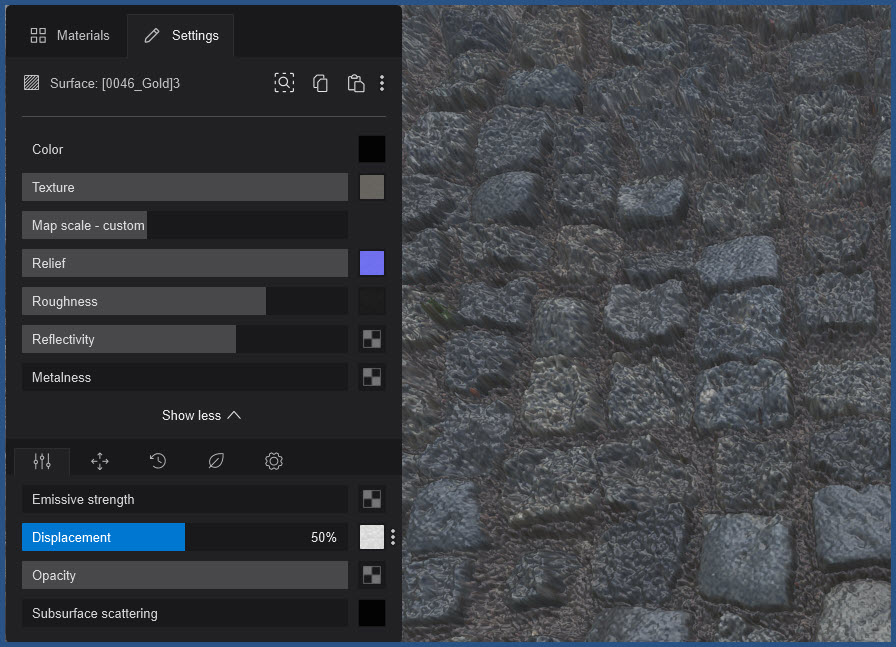Viewport: 896px width, 647px height.
Task: Open the material settings gear panel
Action: point(273,461)
